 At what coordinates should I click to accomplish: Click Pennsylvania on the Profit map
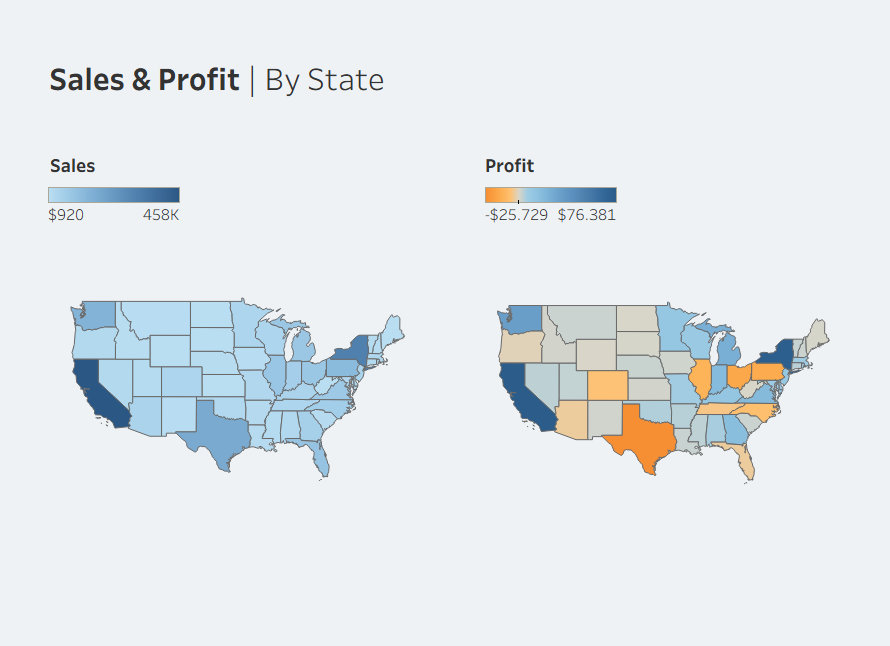[768, 373]
